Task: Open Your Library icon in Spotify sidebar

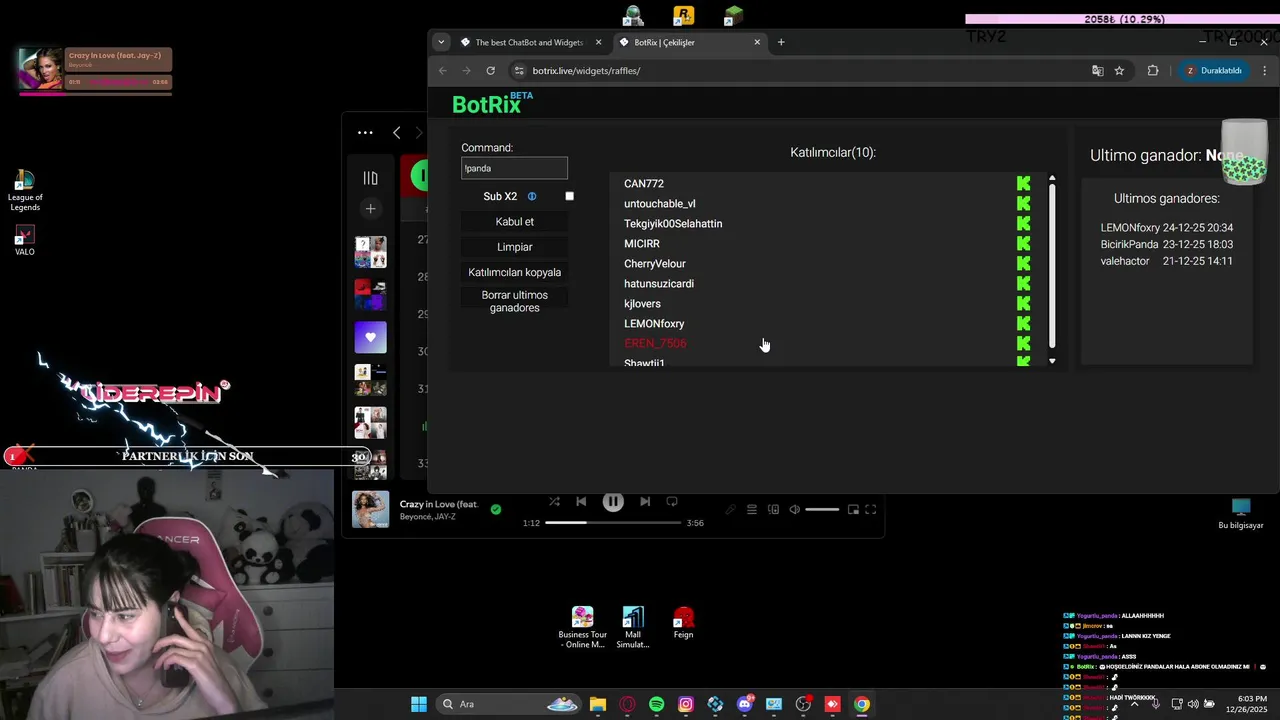Action: [370, 178]
